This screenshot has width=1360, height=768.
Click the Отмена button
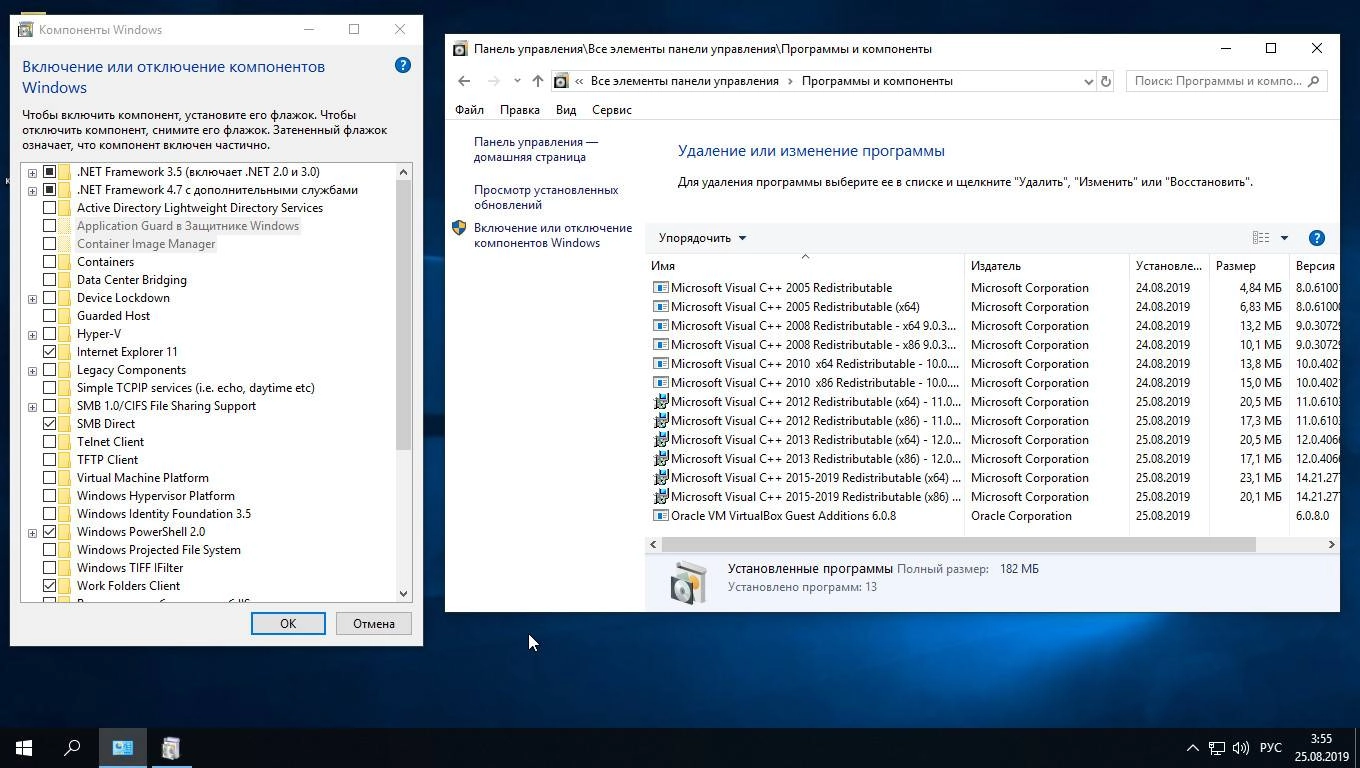click(x=374, y=623)
